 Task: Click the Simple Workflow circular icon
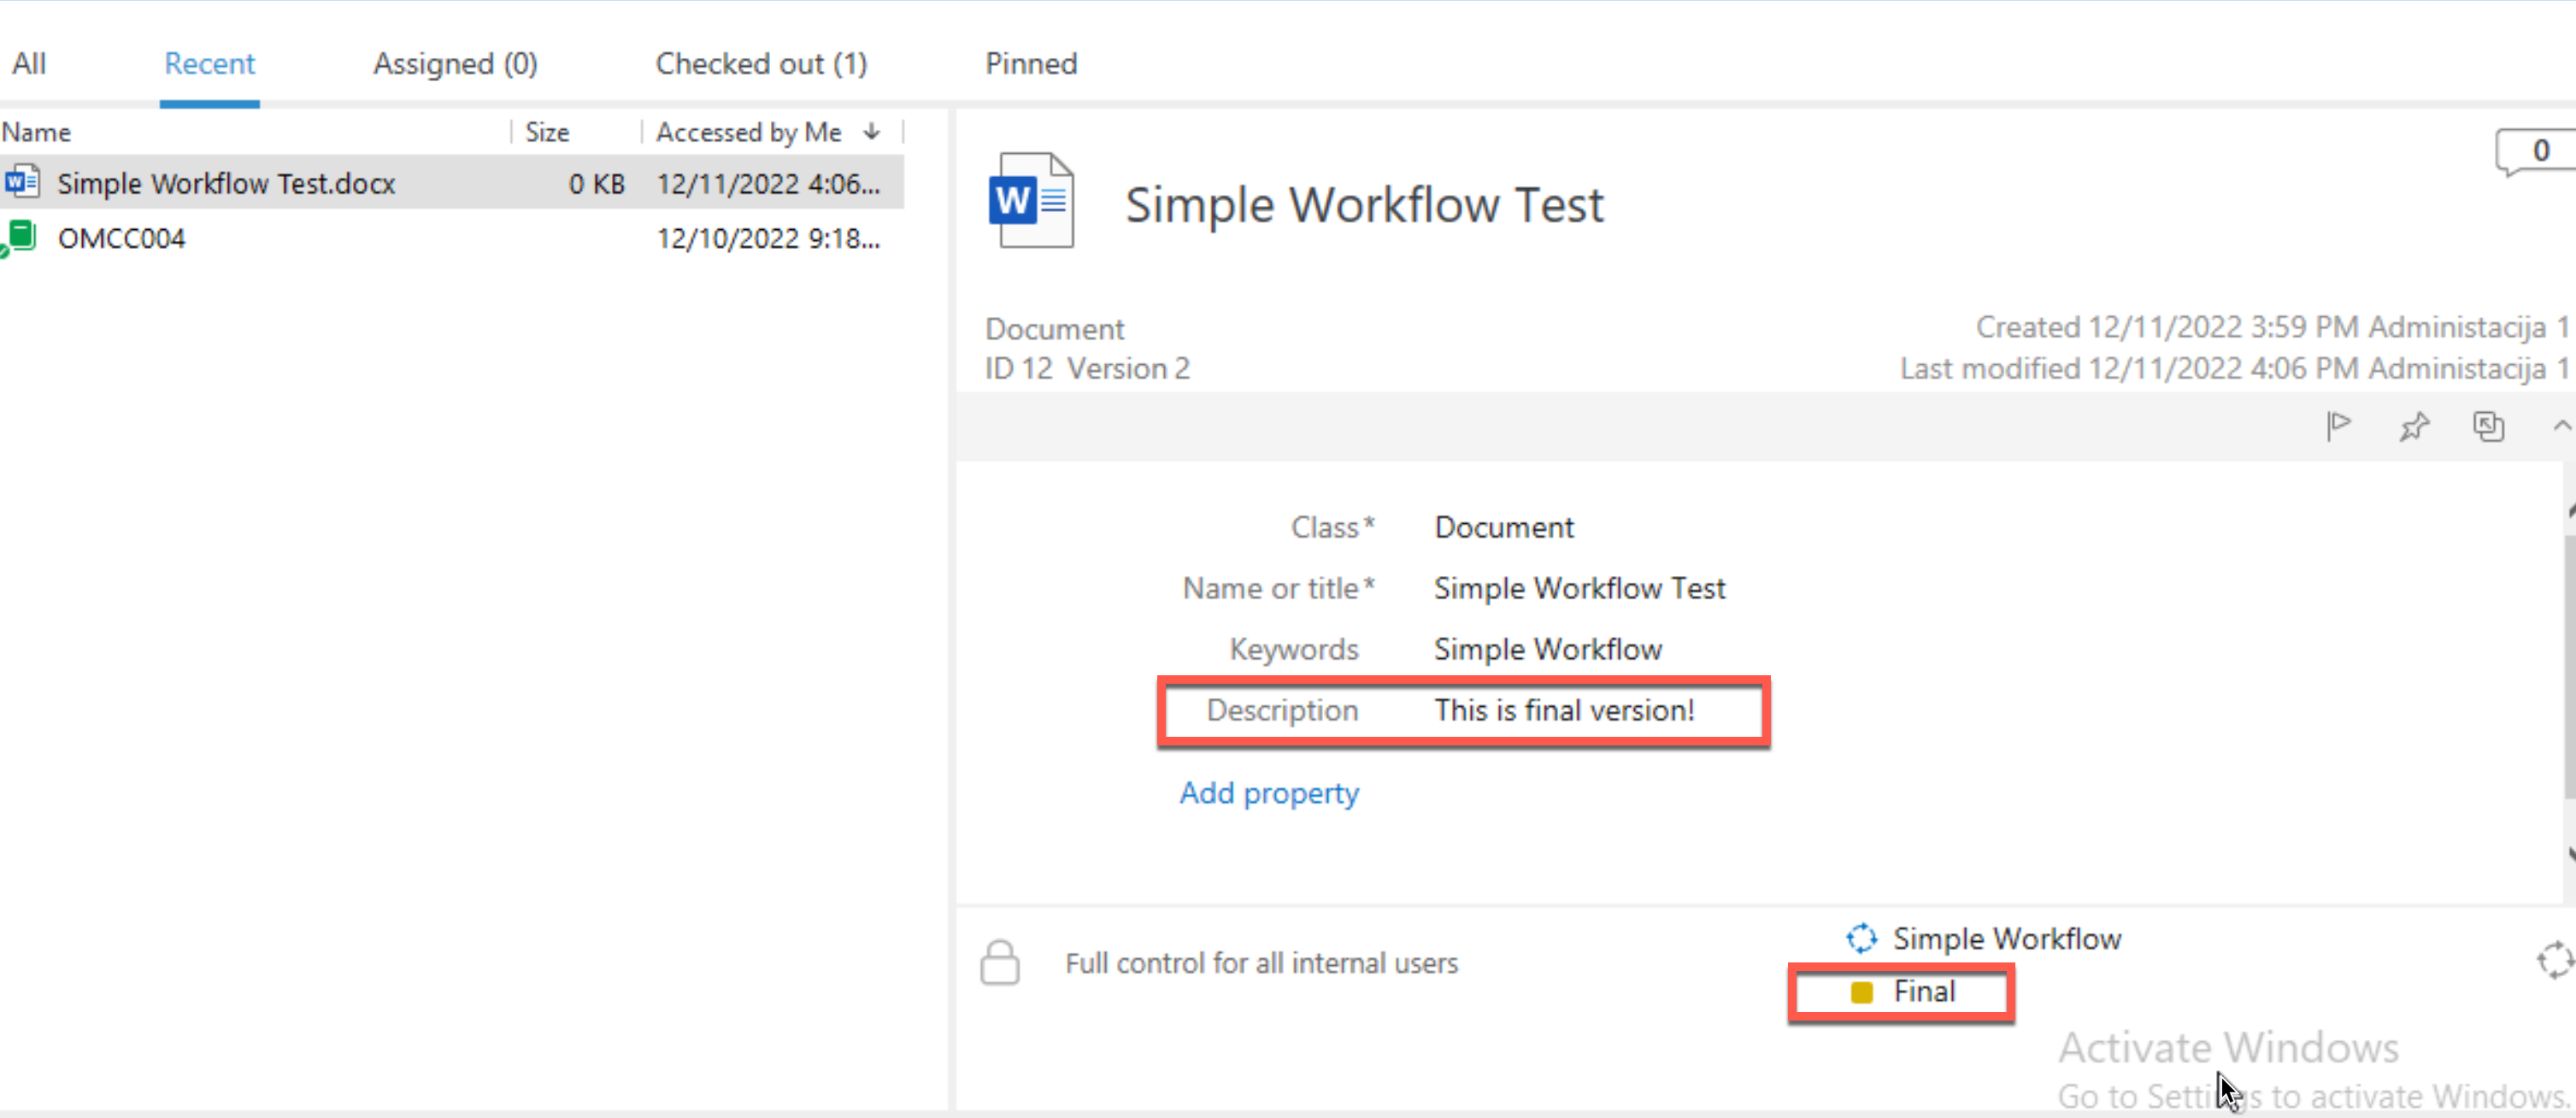(1860, 938)
